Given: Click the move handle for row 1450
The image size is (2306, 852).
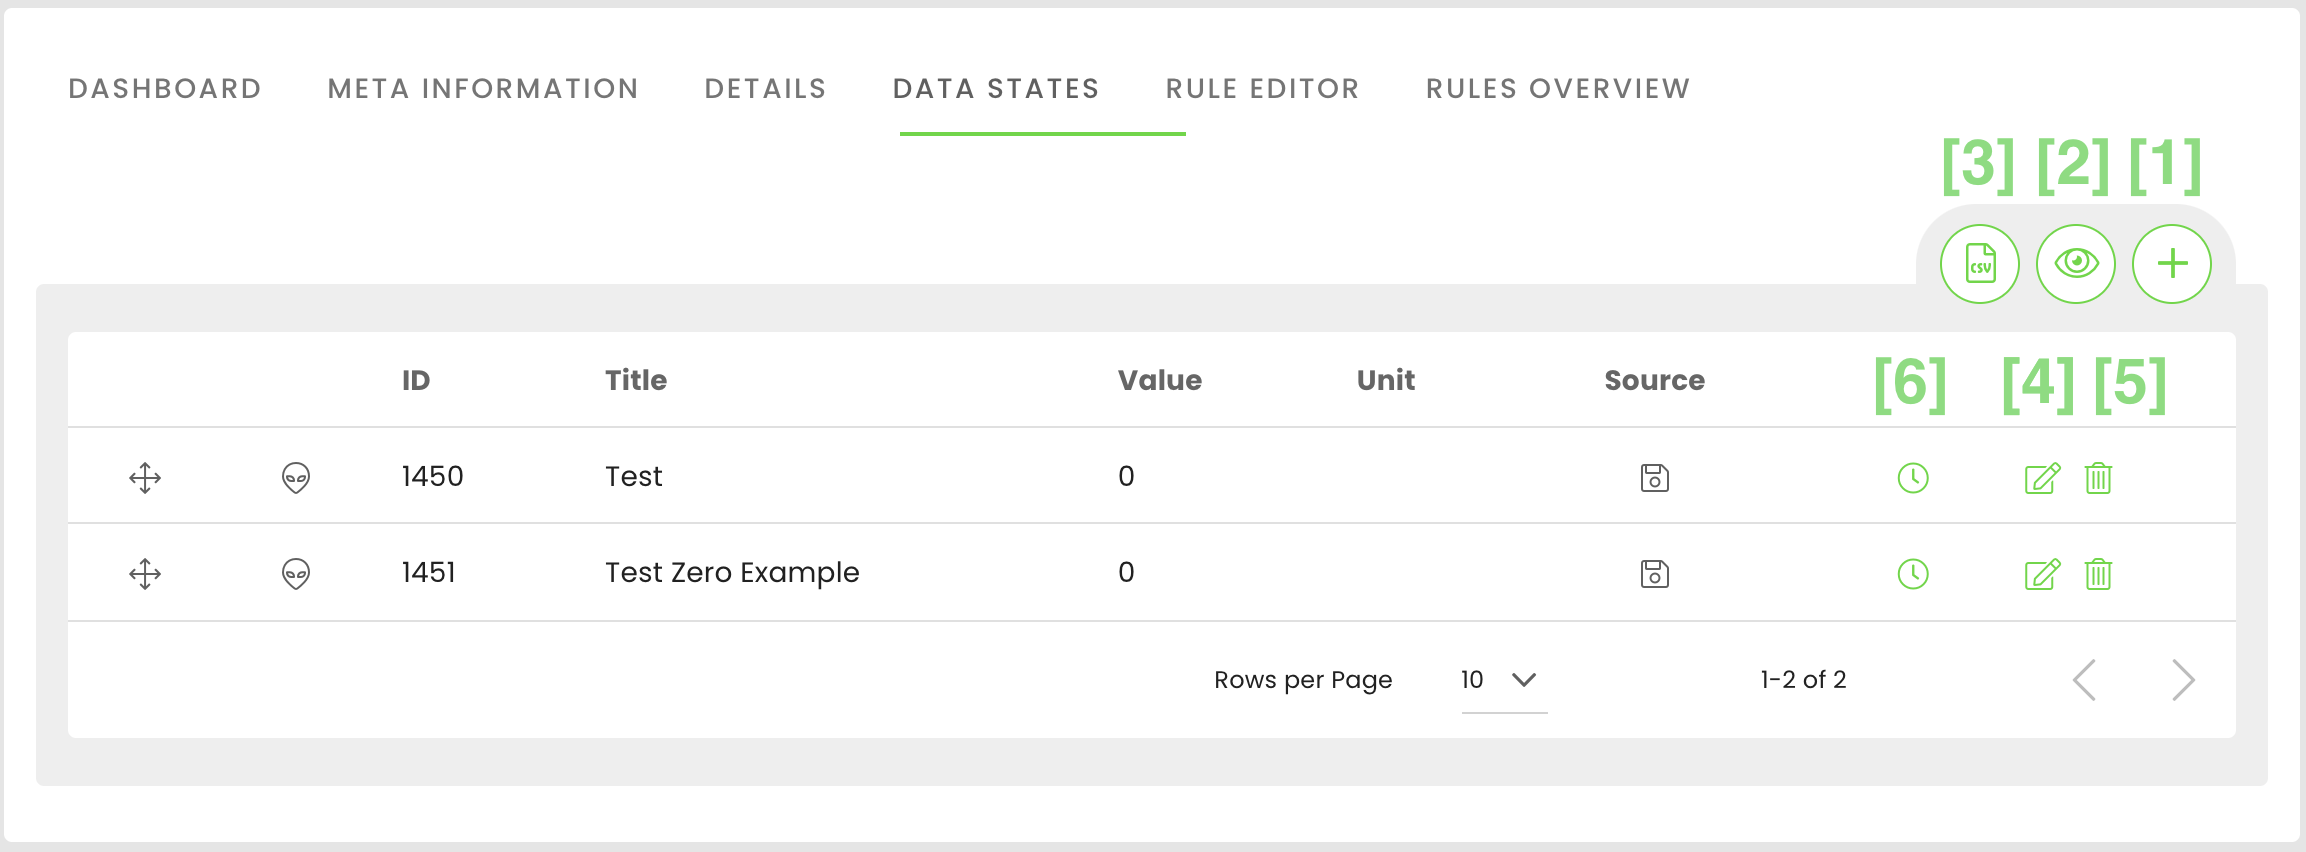Looking at the screenshot, I should (145, 478).
